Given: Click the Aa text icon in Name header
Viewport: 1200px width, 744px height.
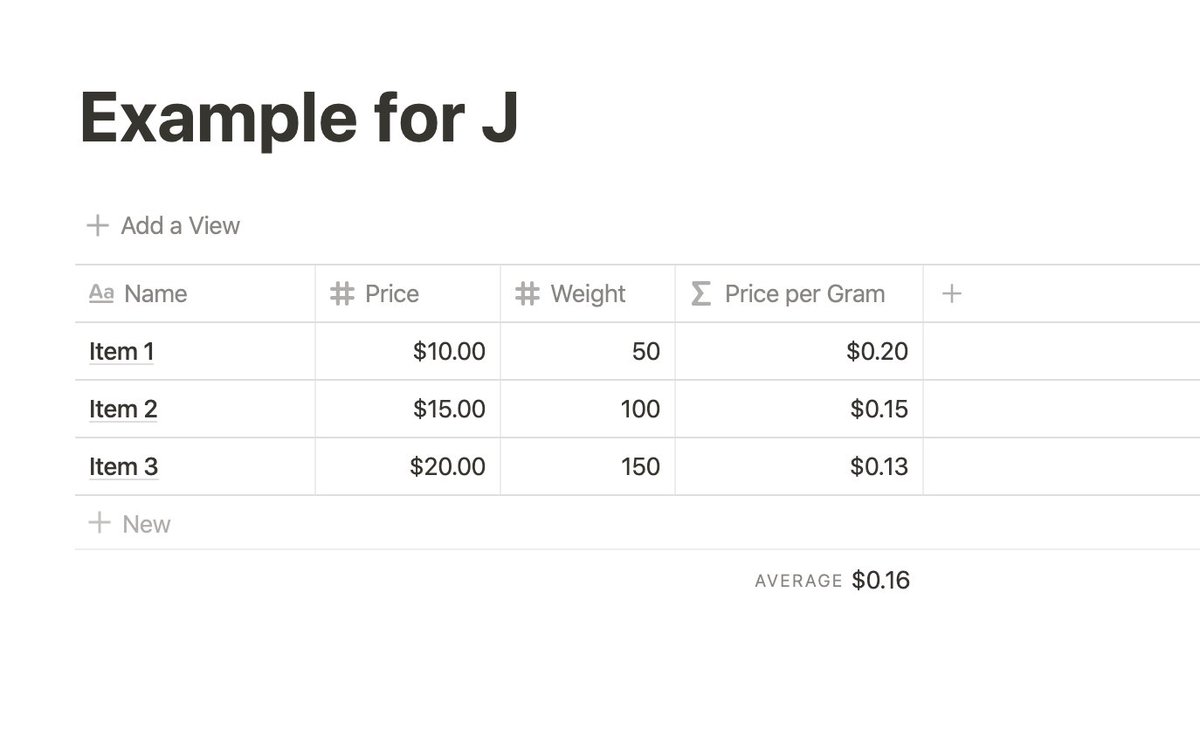Looking at the screenshot, I should click(x=101, y=293).
